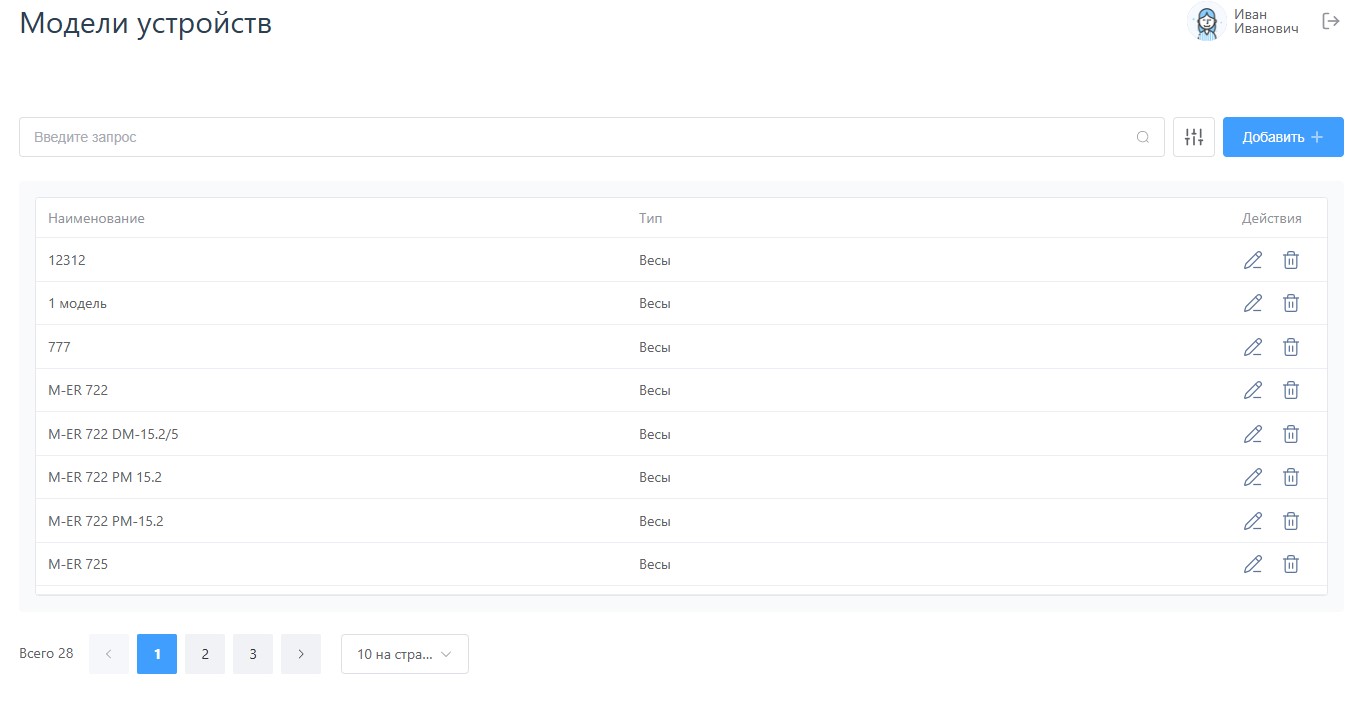Click trash icon for M-ER 722 row
The height and width of the screenshot is (716, 1355).
click(1291, 390)
